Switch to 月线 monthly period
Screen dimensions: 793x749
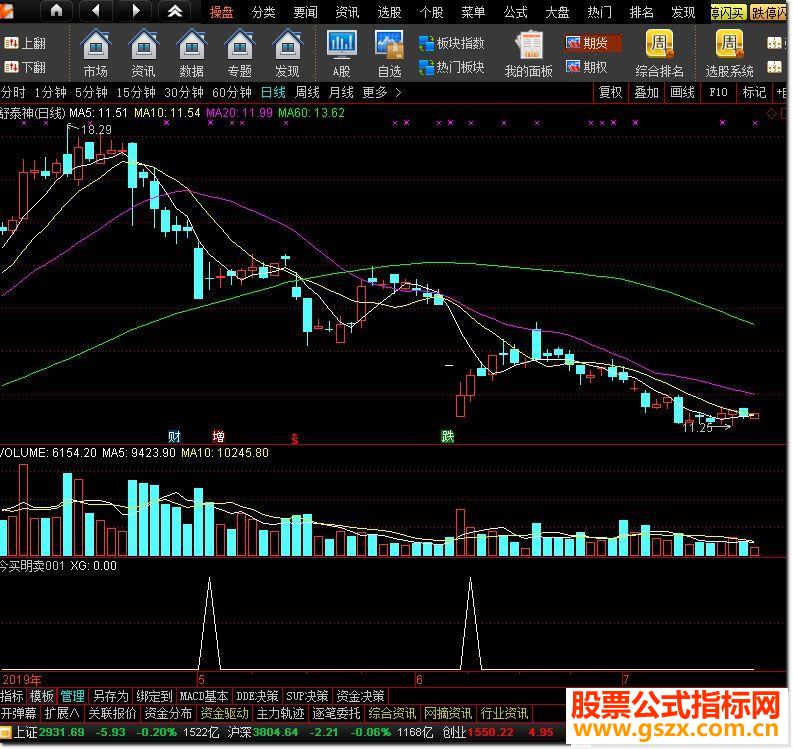pos(341,93)
